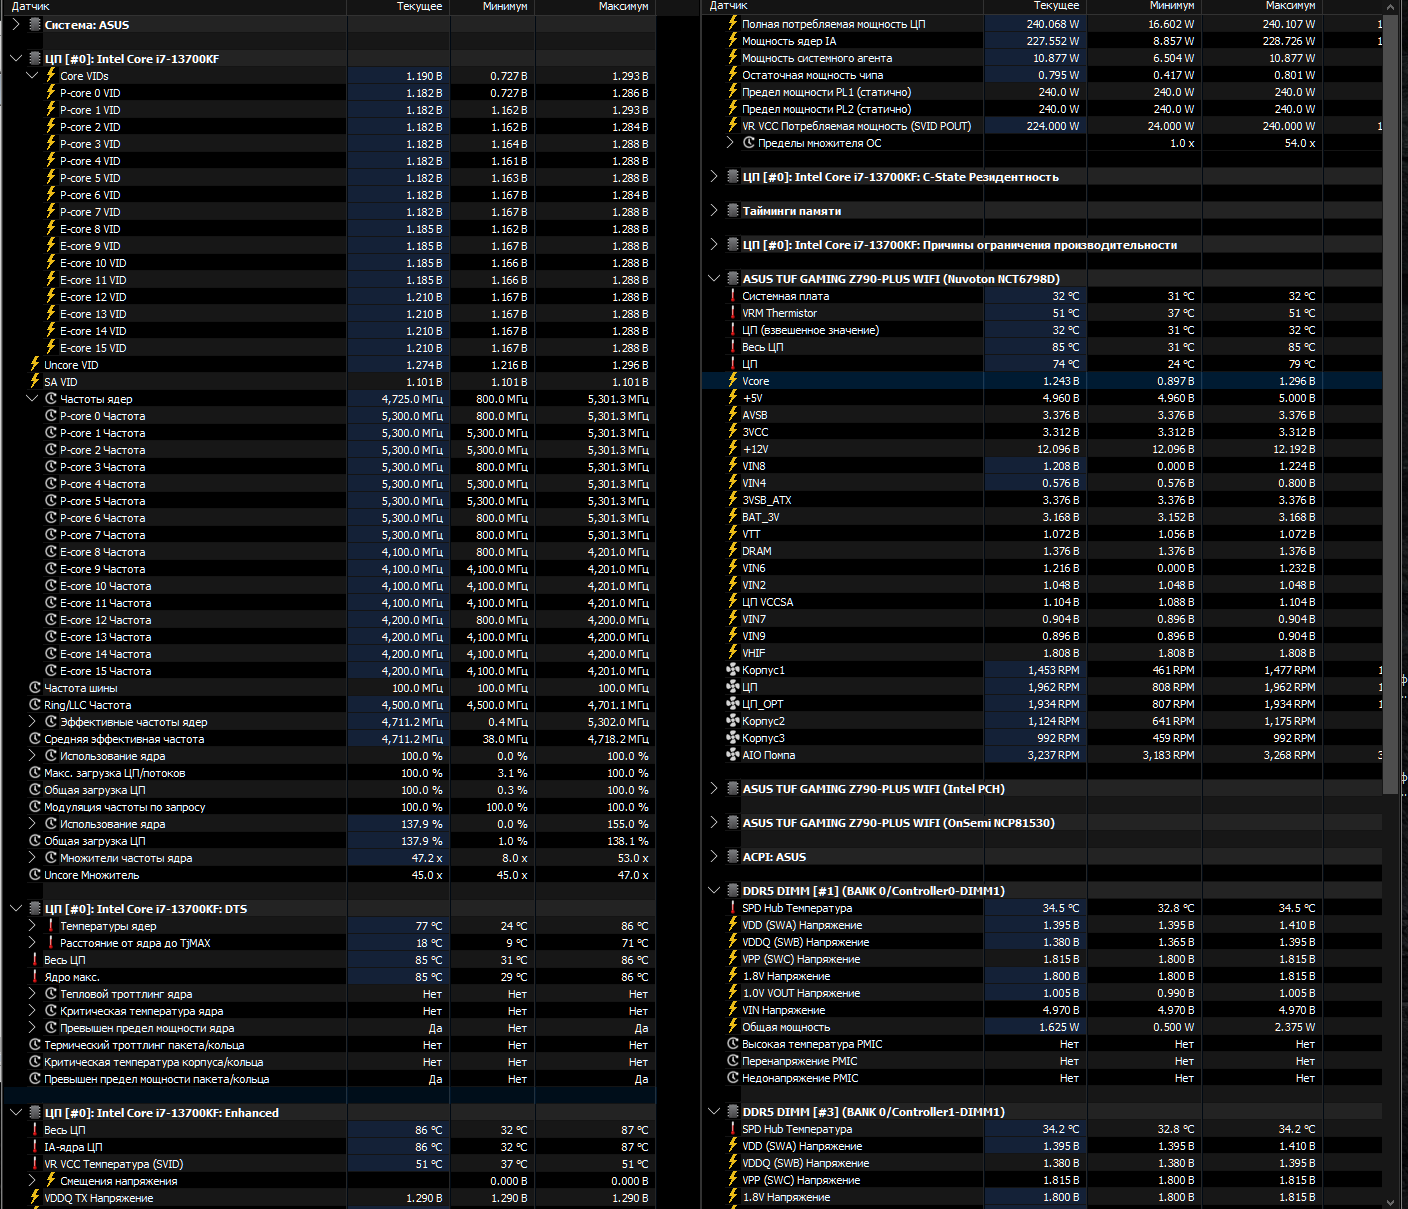Click the lightning icon of E-core 15 VID
The image size is (1408, 1209).
(51, 347)
